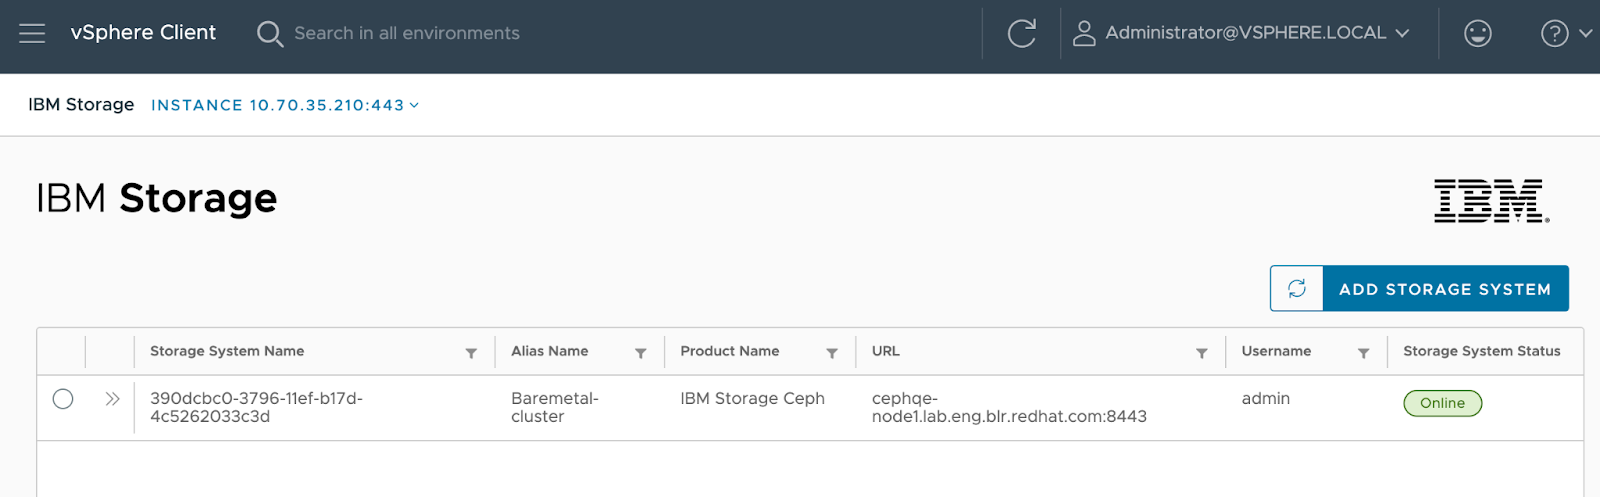1600x497 pixels.
Task: Click the cephqe-node1 URL cell
Action: (1009, 407)
